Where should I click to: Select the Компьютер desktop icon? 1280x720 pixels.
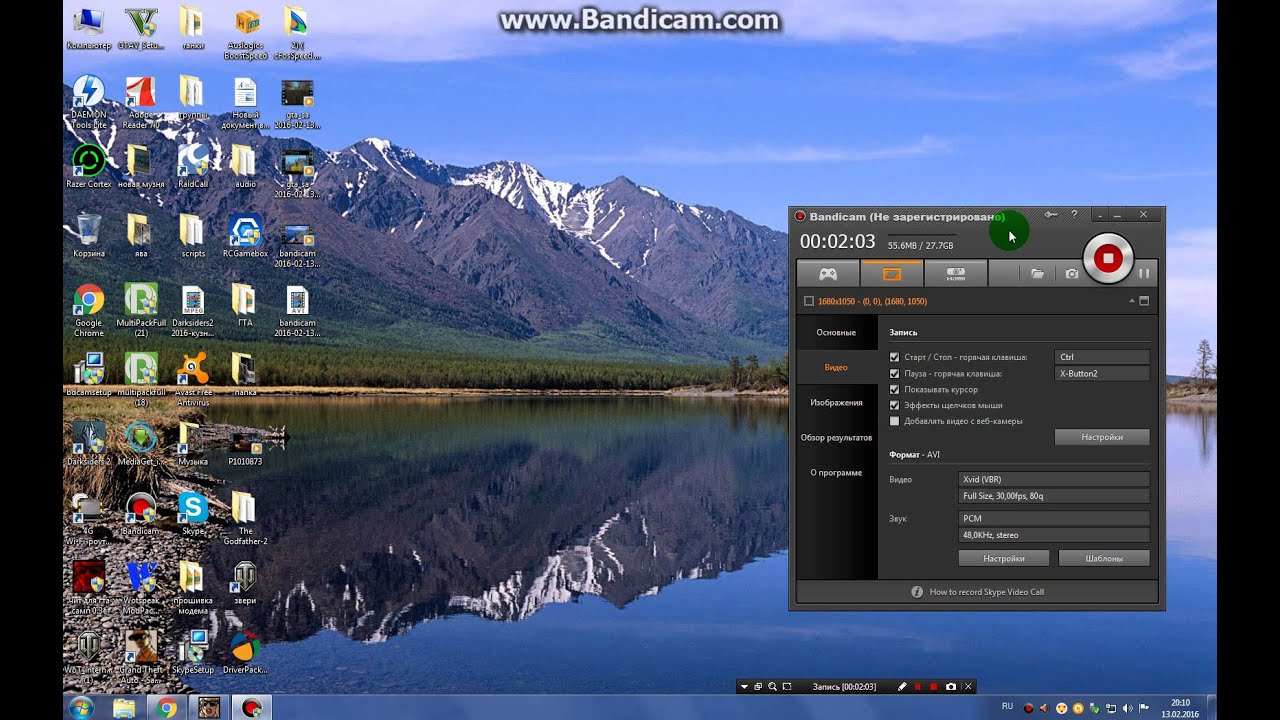click(88, 28)
